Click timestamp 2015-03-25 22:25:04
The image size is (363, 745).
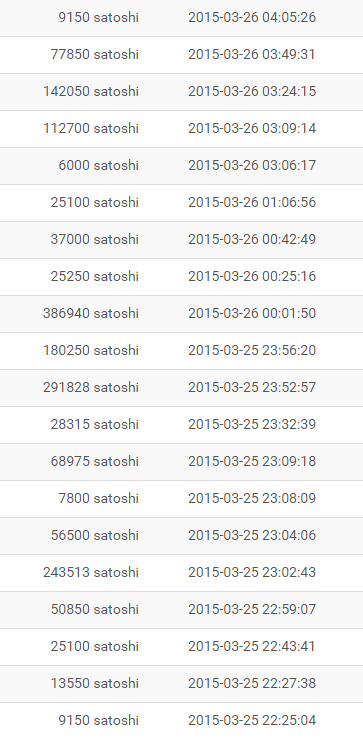(x=252, y=721)
